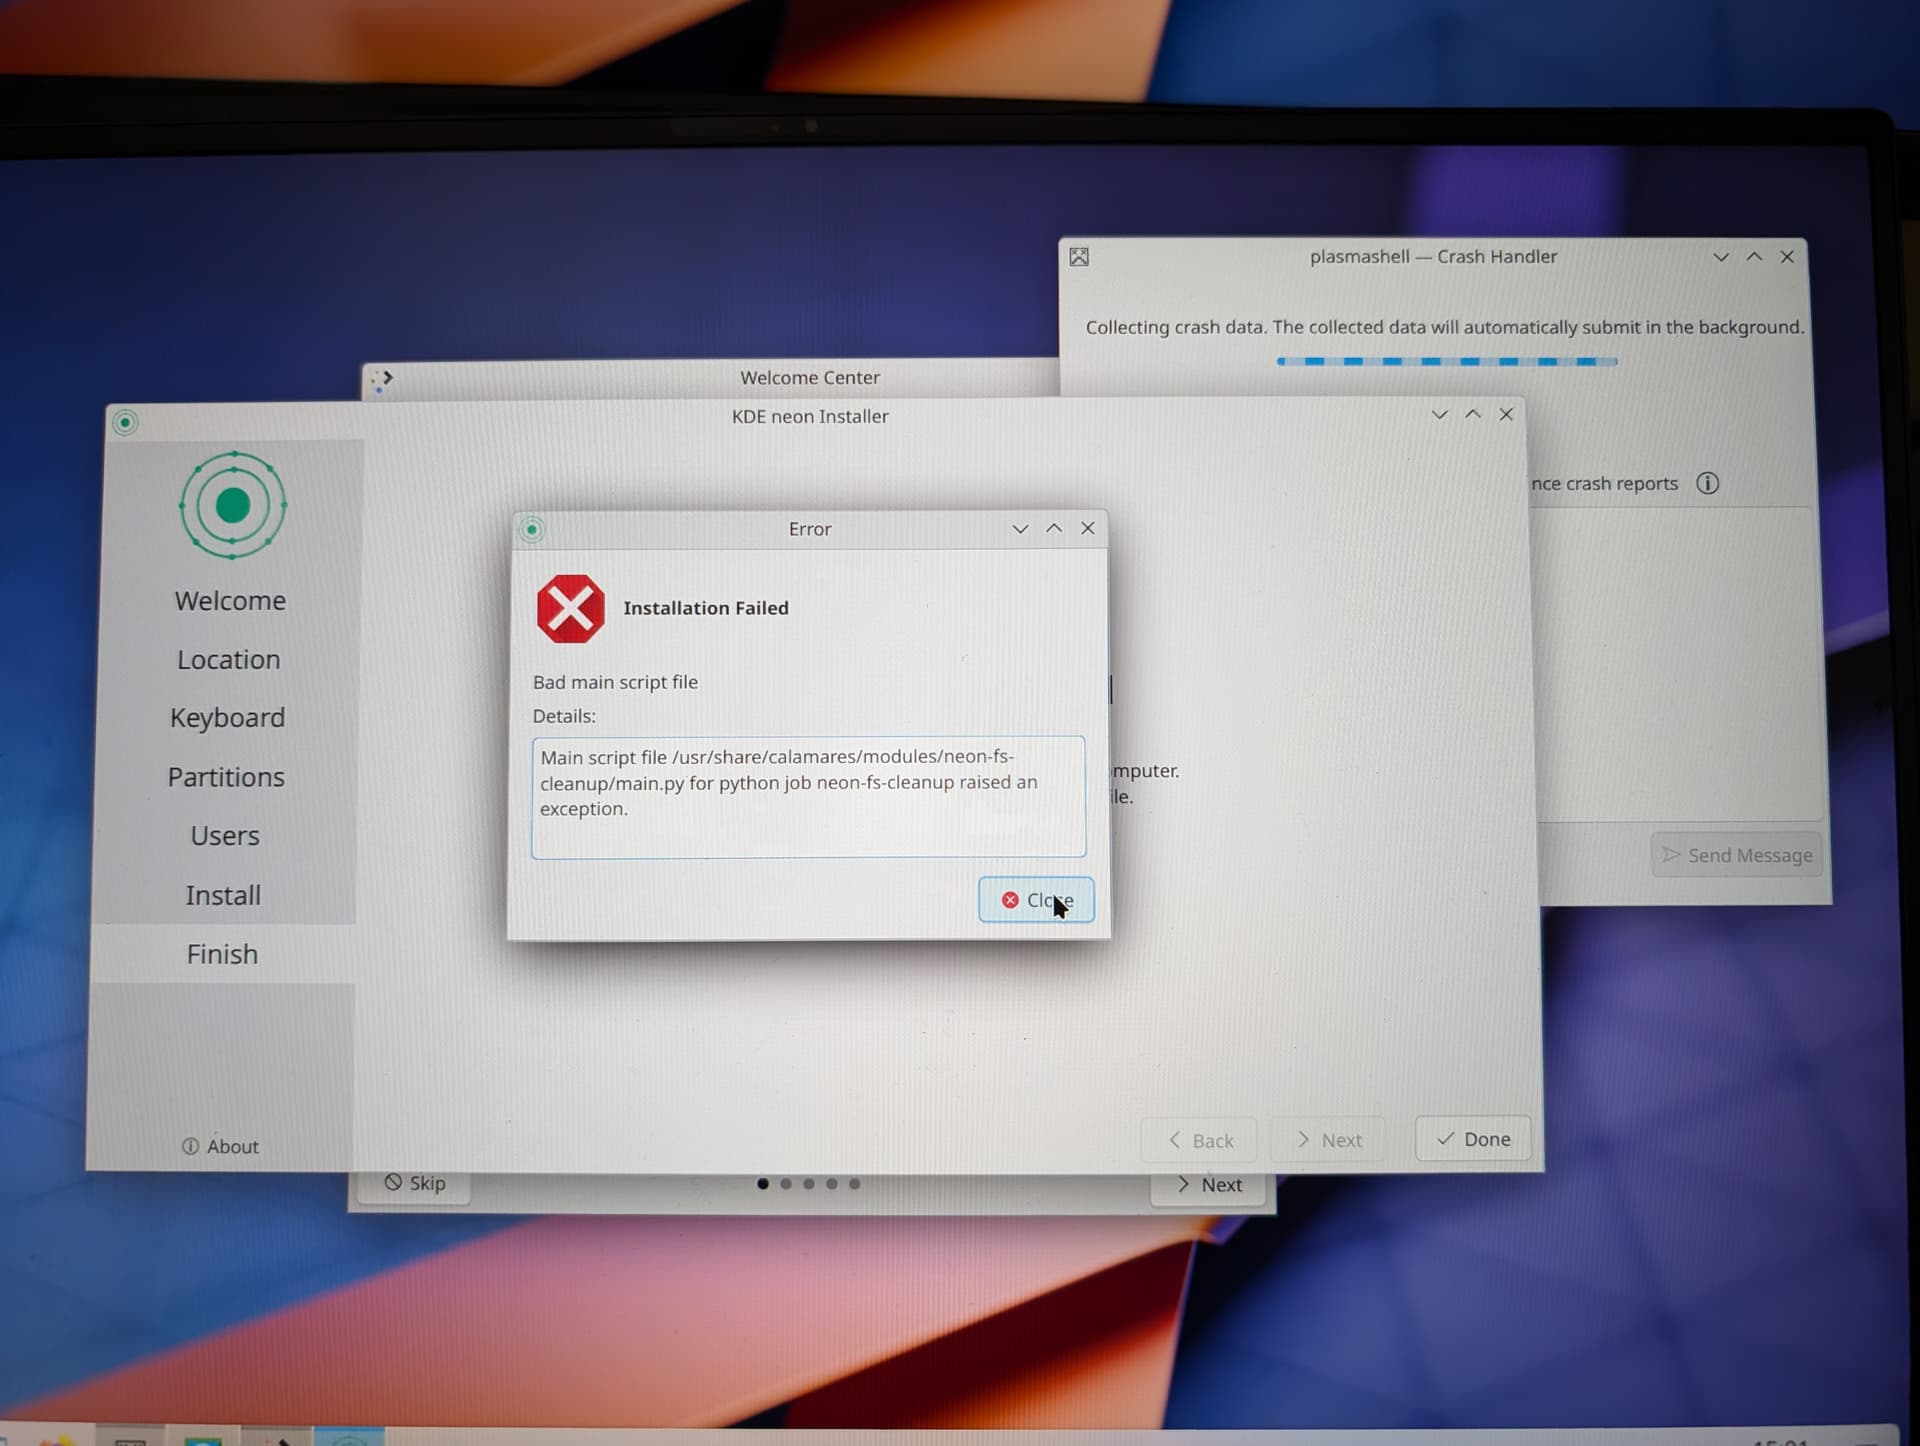
Task: Select the last page dot in Welcome Center
Action: (x=854, y=1184)
